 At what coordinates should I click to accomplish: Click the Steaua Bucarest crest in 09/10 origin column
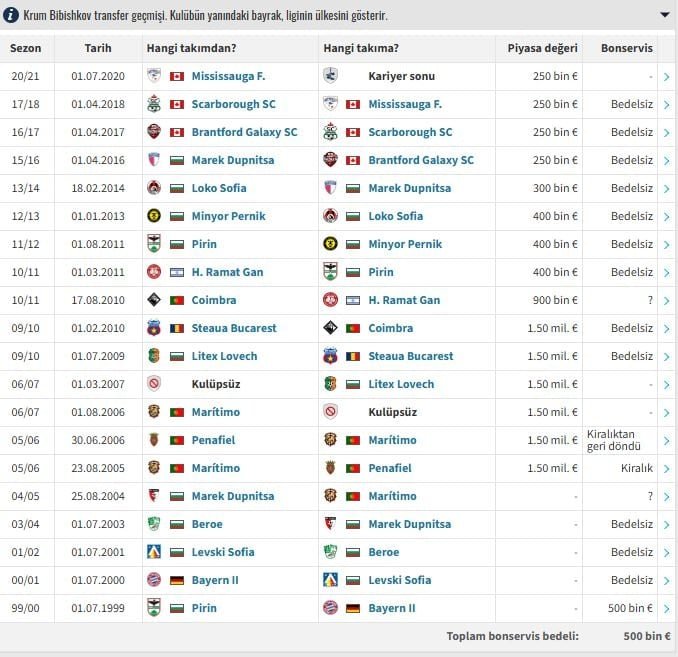pyautogui.click(x=154, y=328)
